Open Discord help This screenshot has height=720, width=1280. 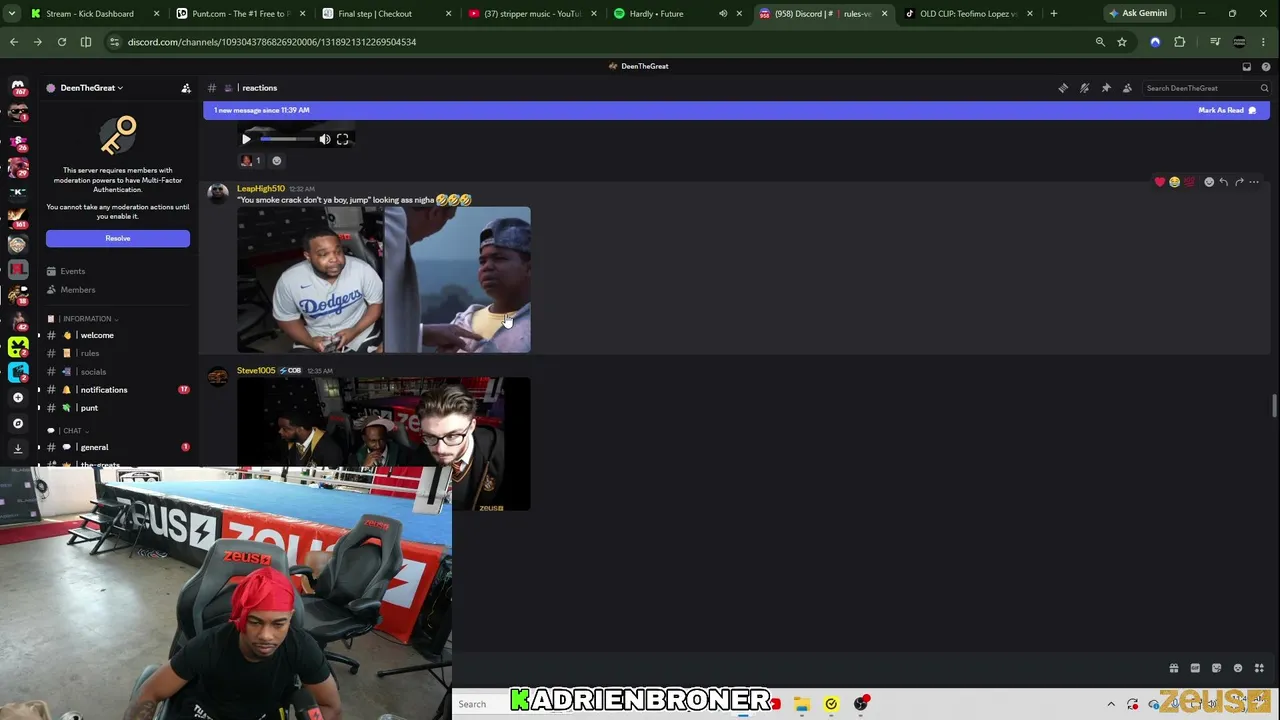tap(1265, 66)
